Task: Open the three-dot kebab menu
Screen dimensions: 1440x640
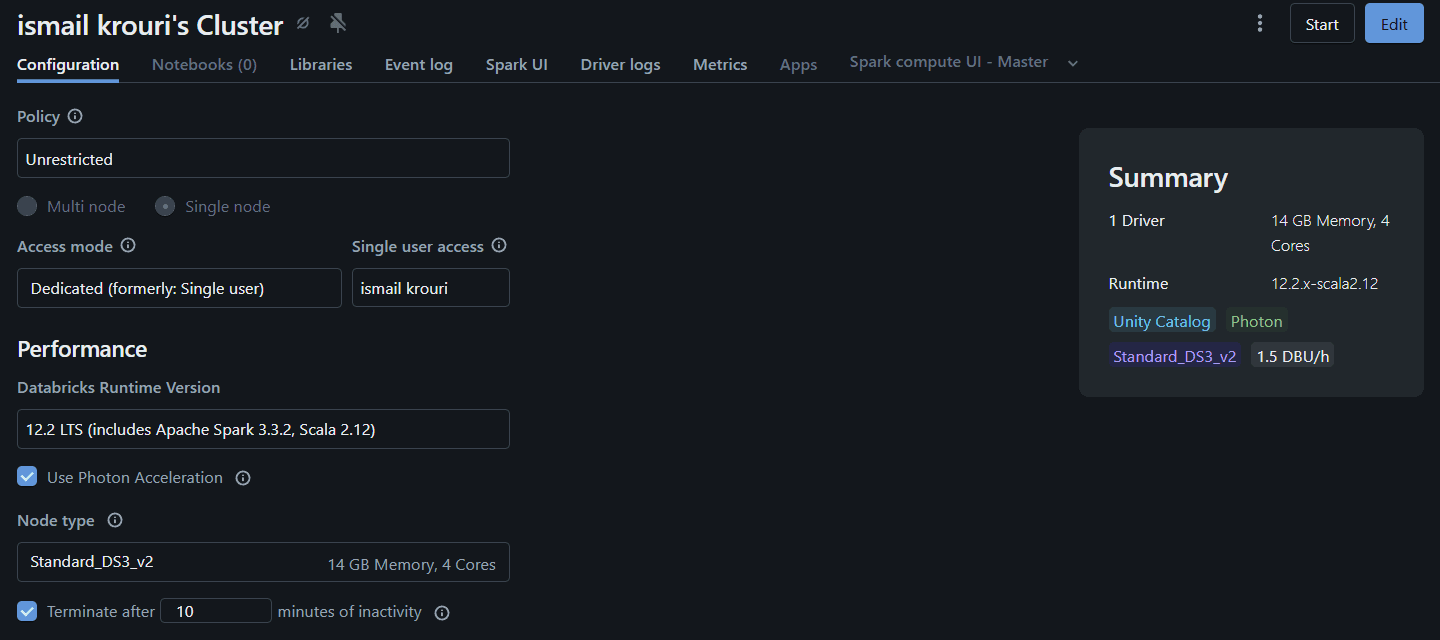Action: 1260,23
